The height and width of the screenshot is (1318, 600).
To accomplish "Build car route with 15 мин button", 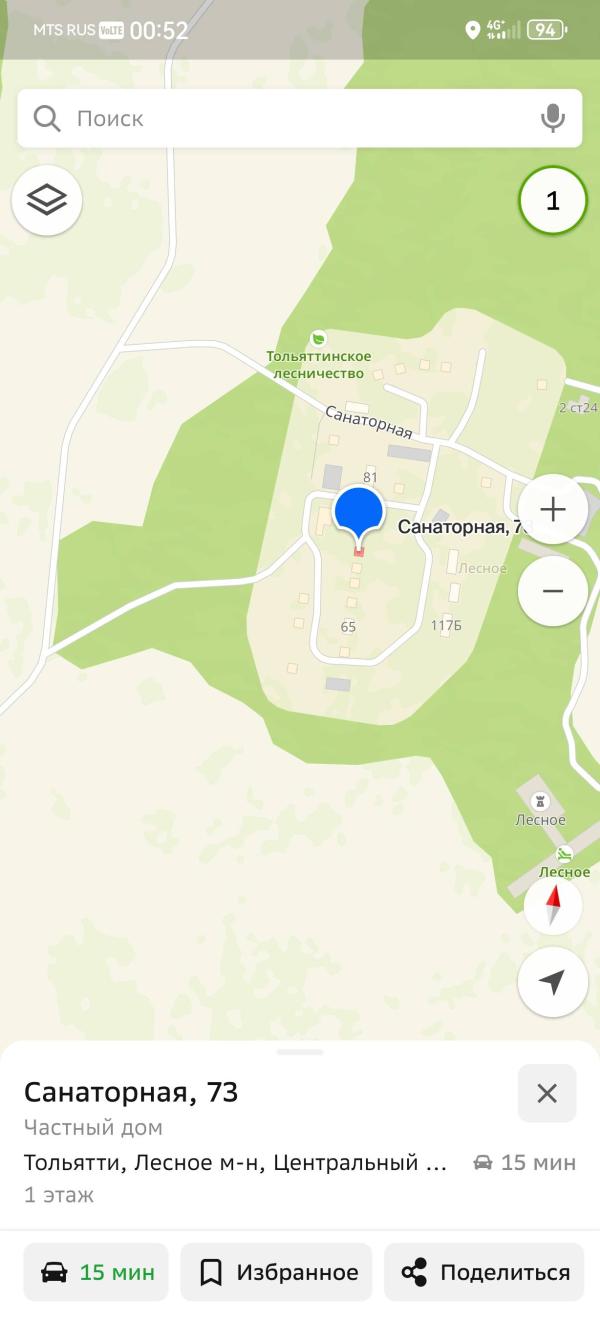I will [x=96, y=1272].
